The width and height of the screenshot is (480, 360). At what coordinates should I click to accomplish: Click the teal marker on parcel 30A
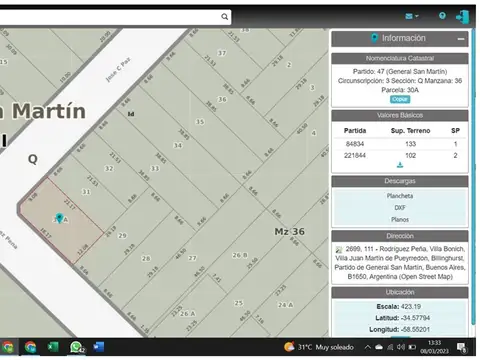[59, 218]
